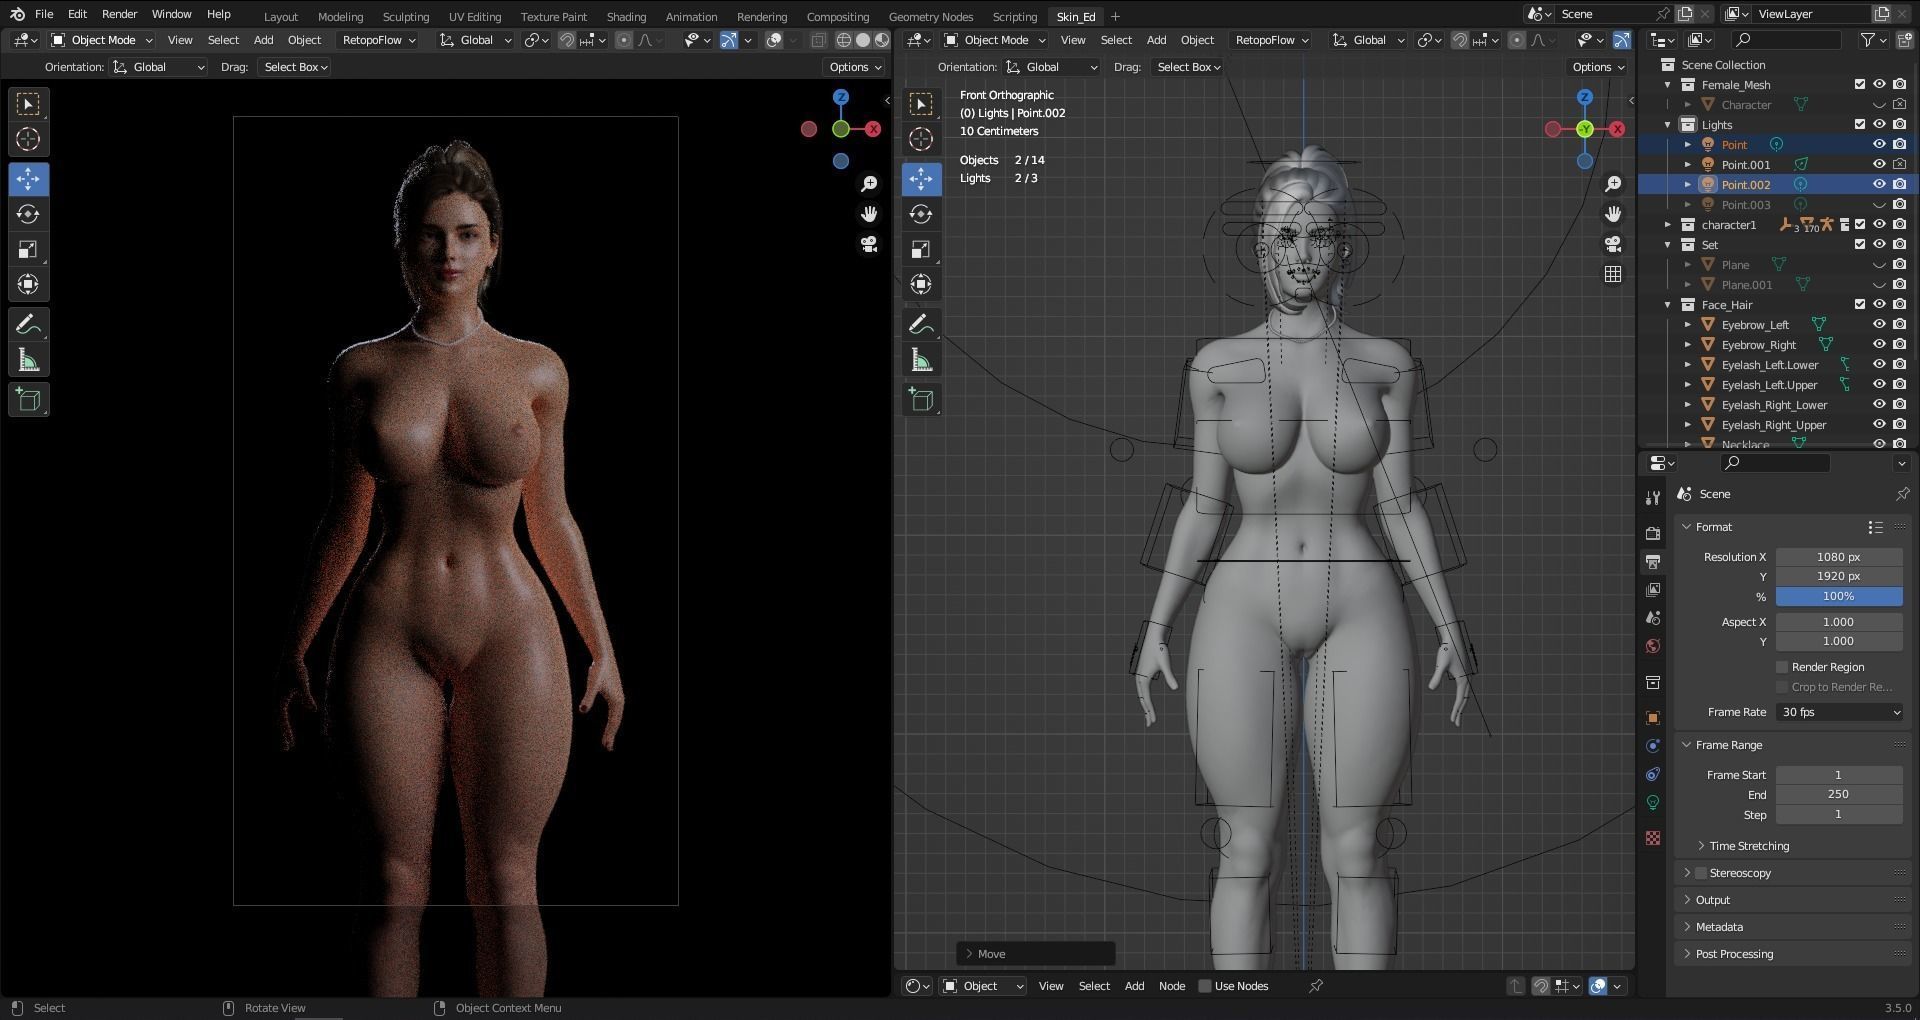Open the Tool properties tab
This screenshot has width=1920, height=1020.
pyautogui.click(x=1653, y=497)
